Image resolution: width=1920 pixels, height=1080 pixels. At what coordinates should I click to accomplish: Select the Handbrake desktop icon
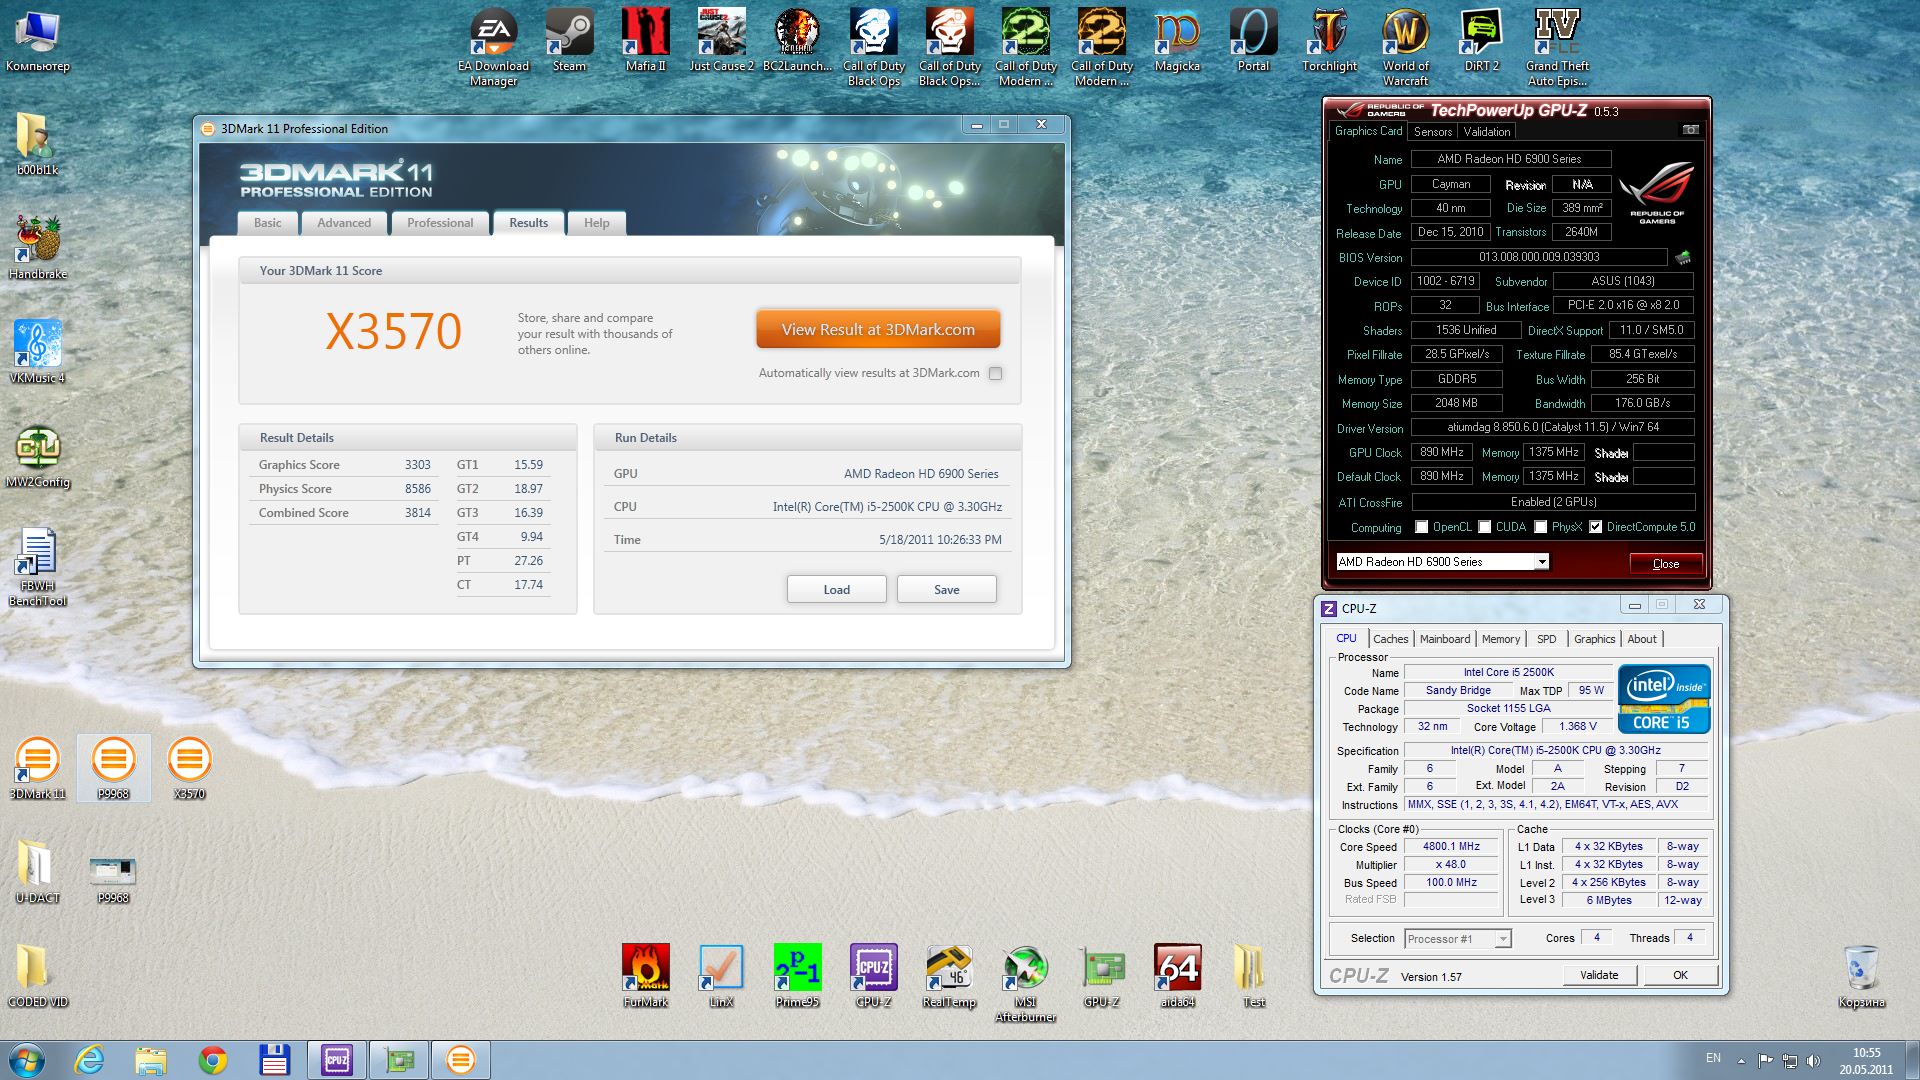tap(38, 247)
